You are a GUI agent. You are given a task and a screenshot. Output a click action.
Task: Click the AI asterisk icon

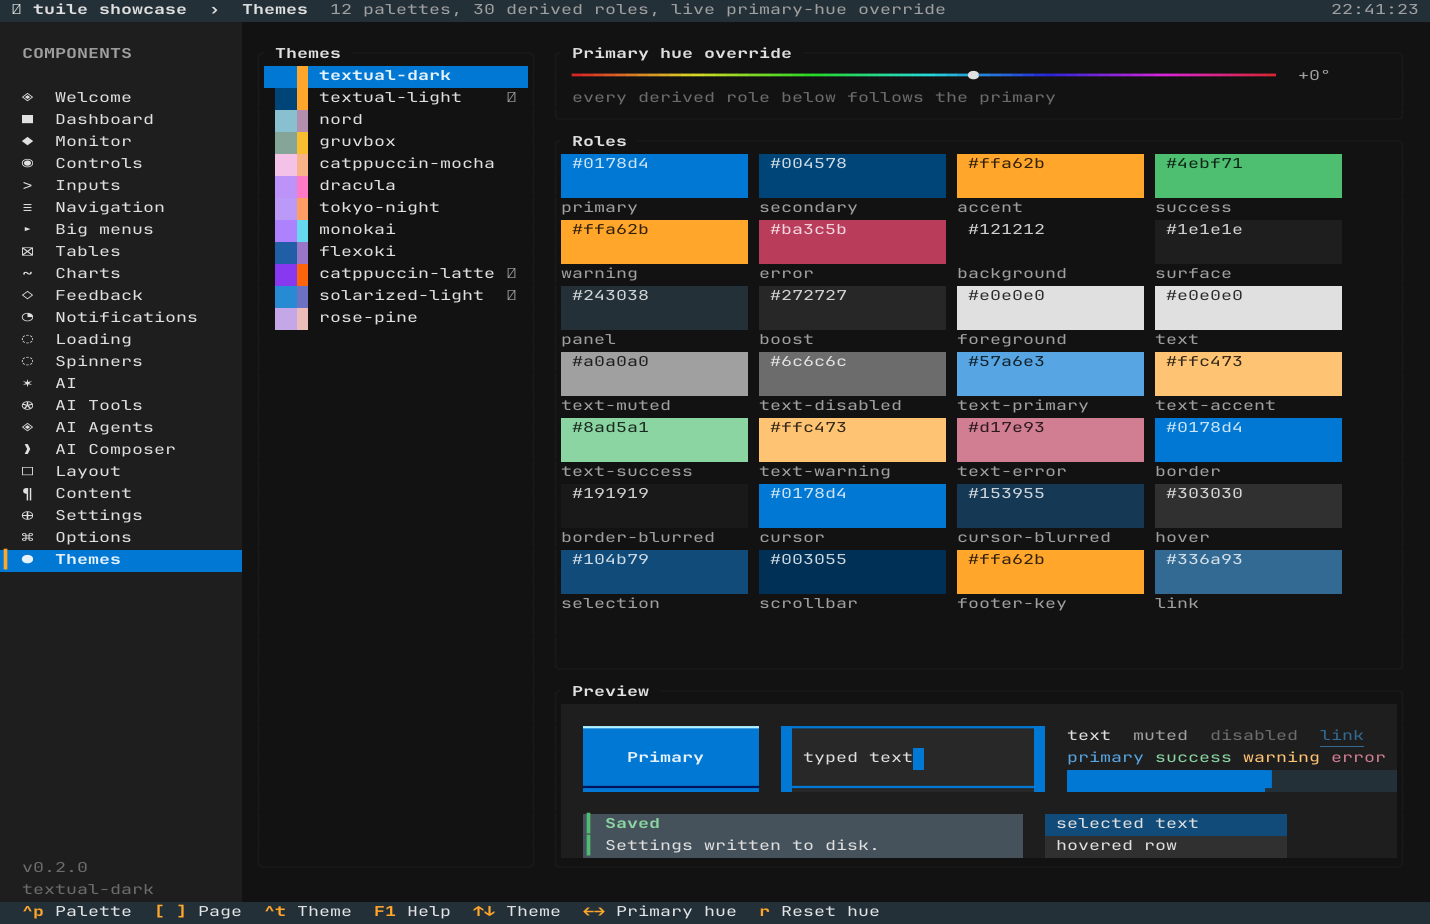(x=28, y=383)
